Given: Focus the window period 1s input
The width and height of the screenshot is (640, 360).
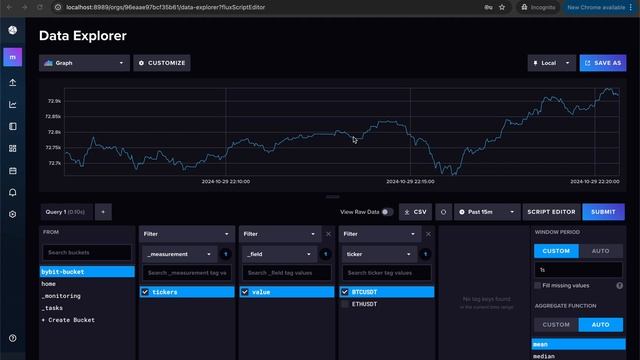Looking at the screenshot, I should (578, 270).
